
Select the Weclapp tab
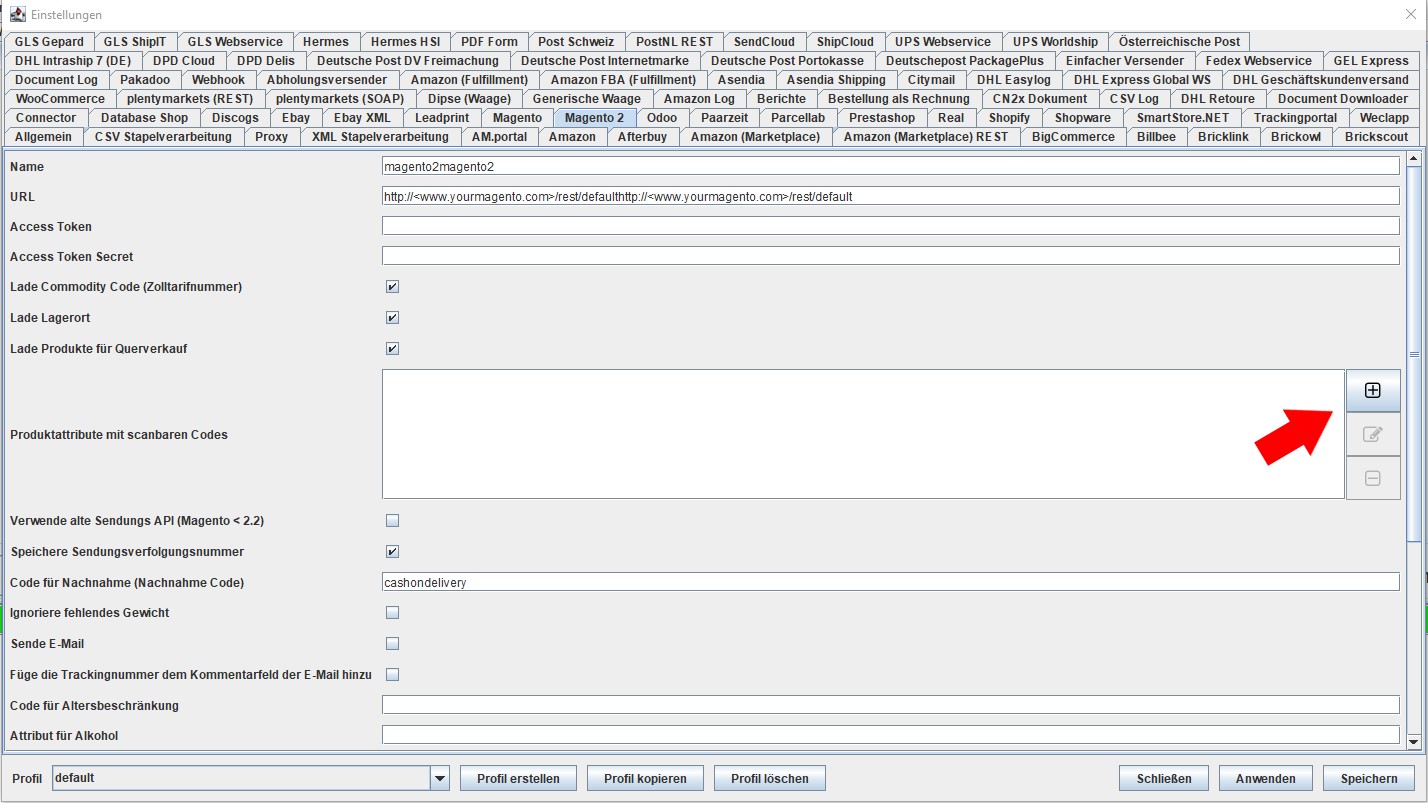tap(1384, 118)
